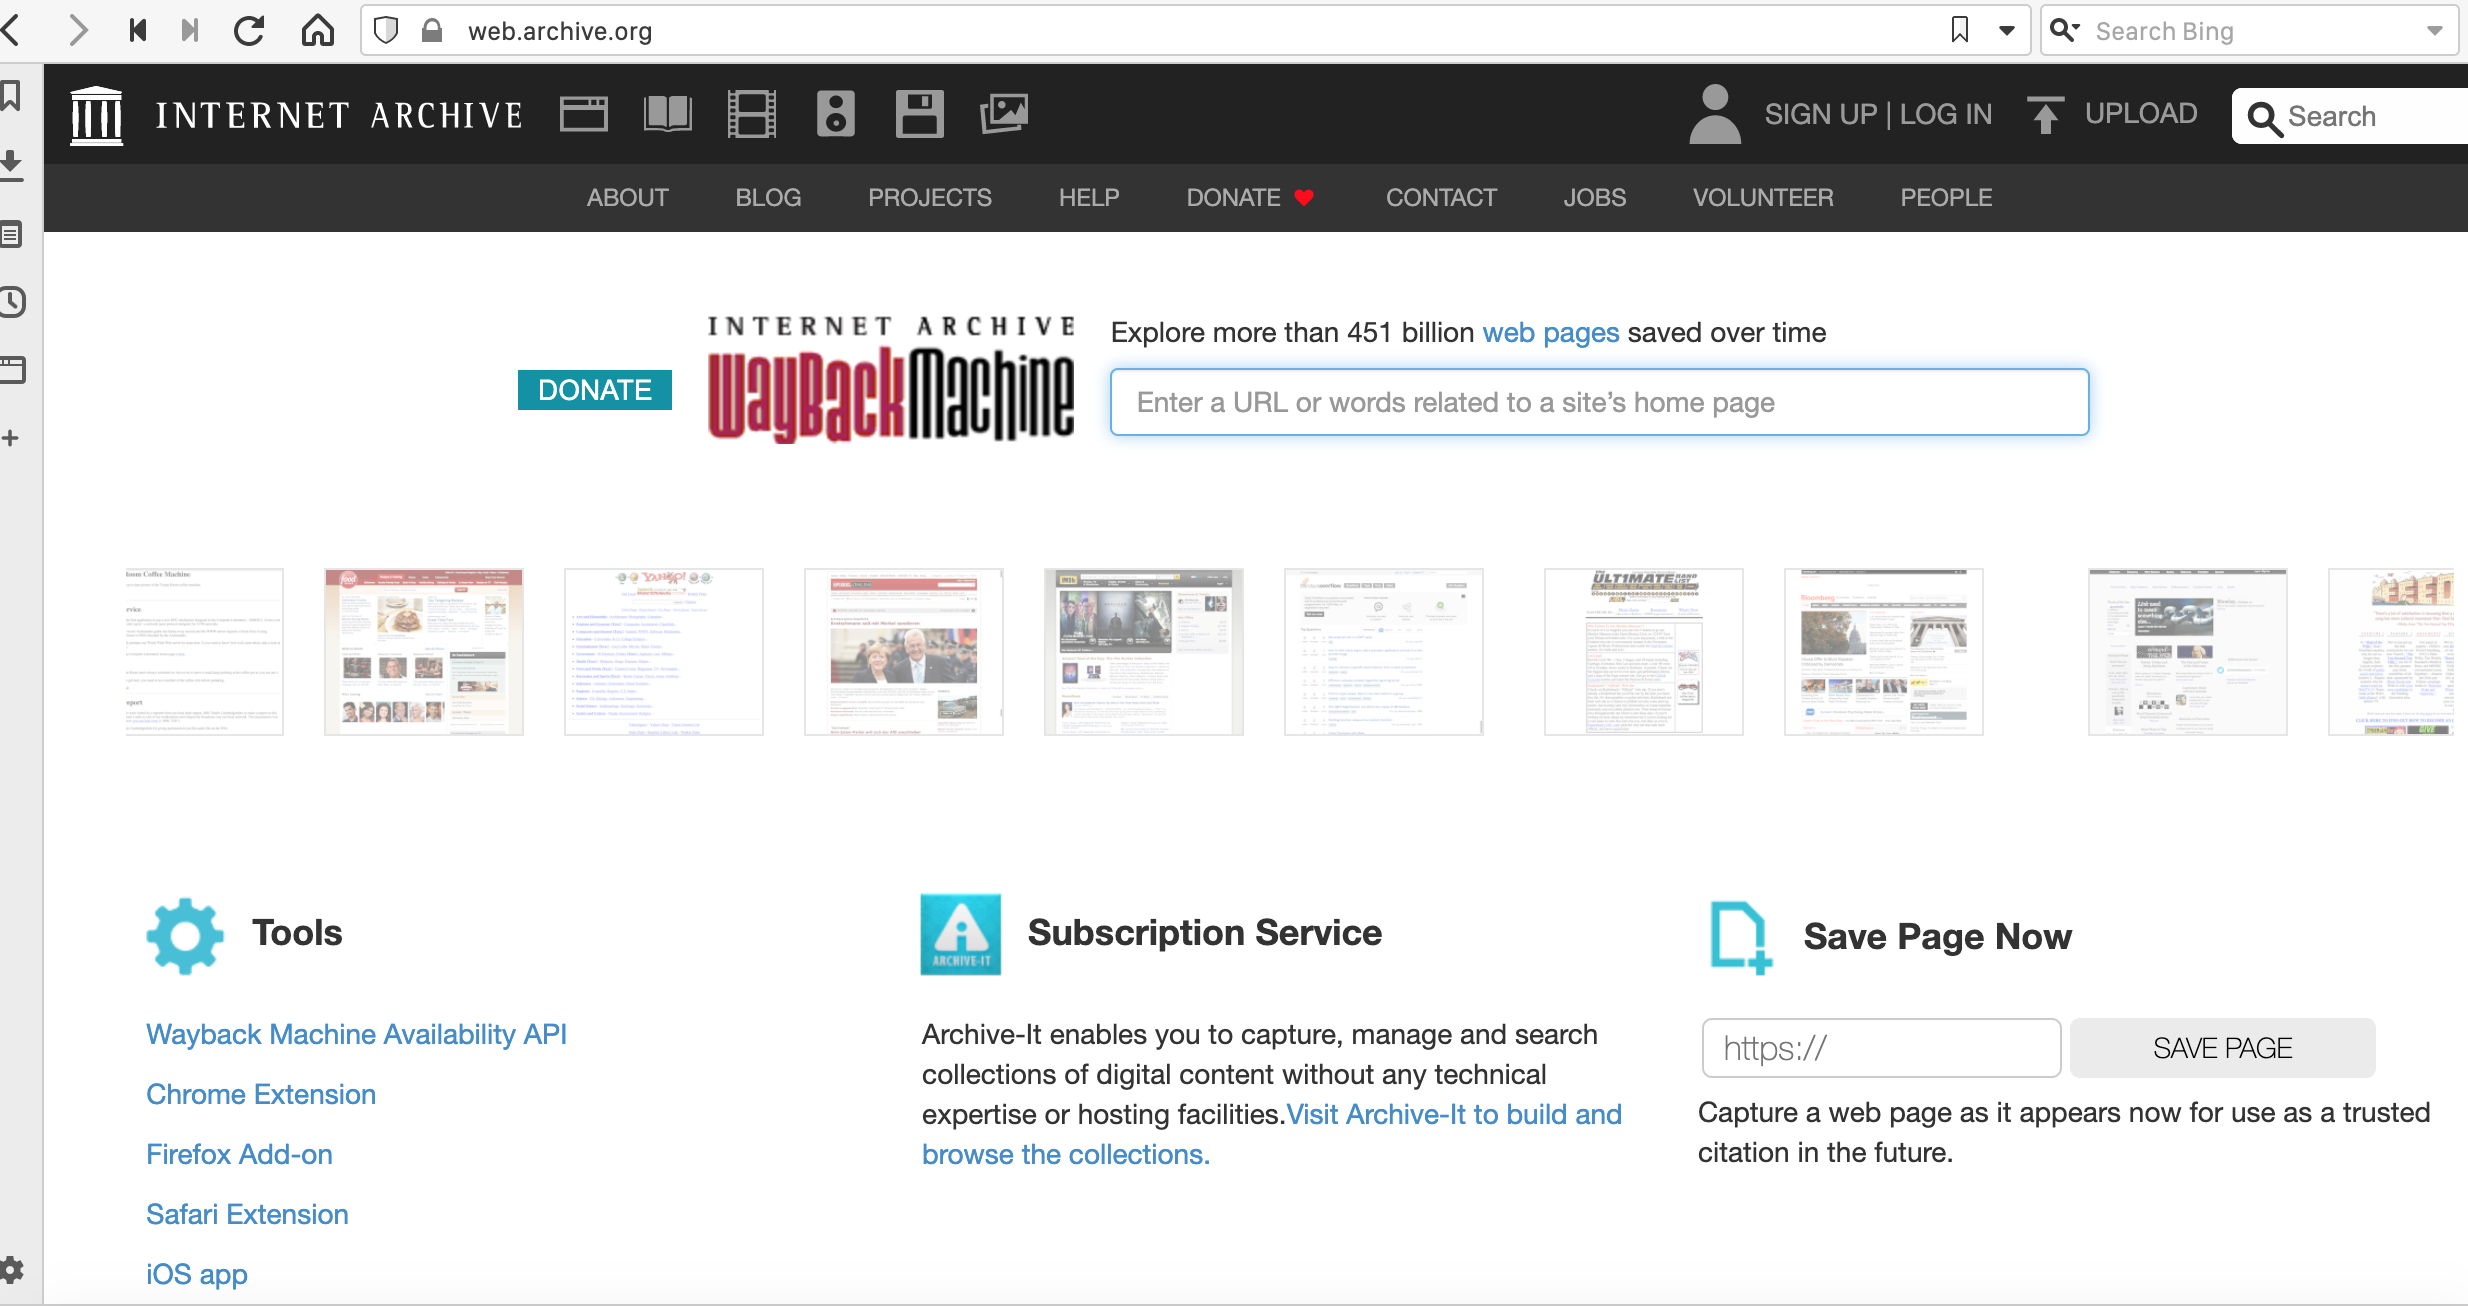Open the JOBS menu item

click(x=1595, y=198)
